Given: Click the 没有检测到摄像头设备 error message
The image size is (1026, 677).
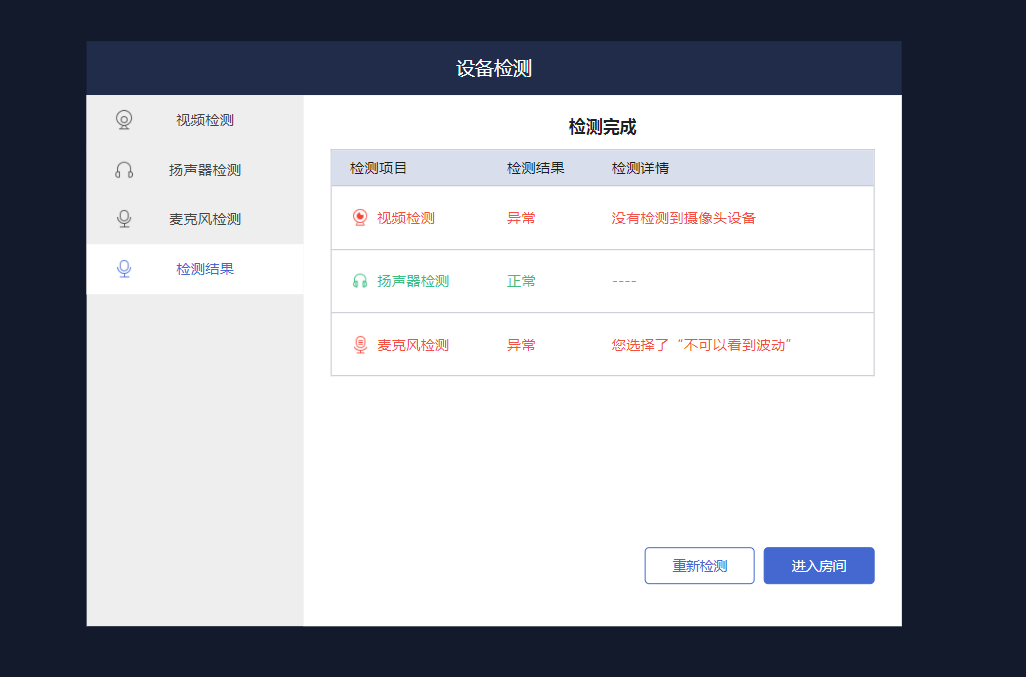Looking at the screenshot, I should (x=683, y=218).
